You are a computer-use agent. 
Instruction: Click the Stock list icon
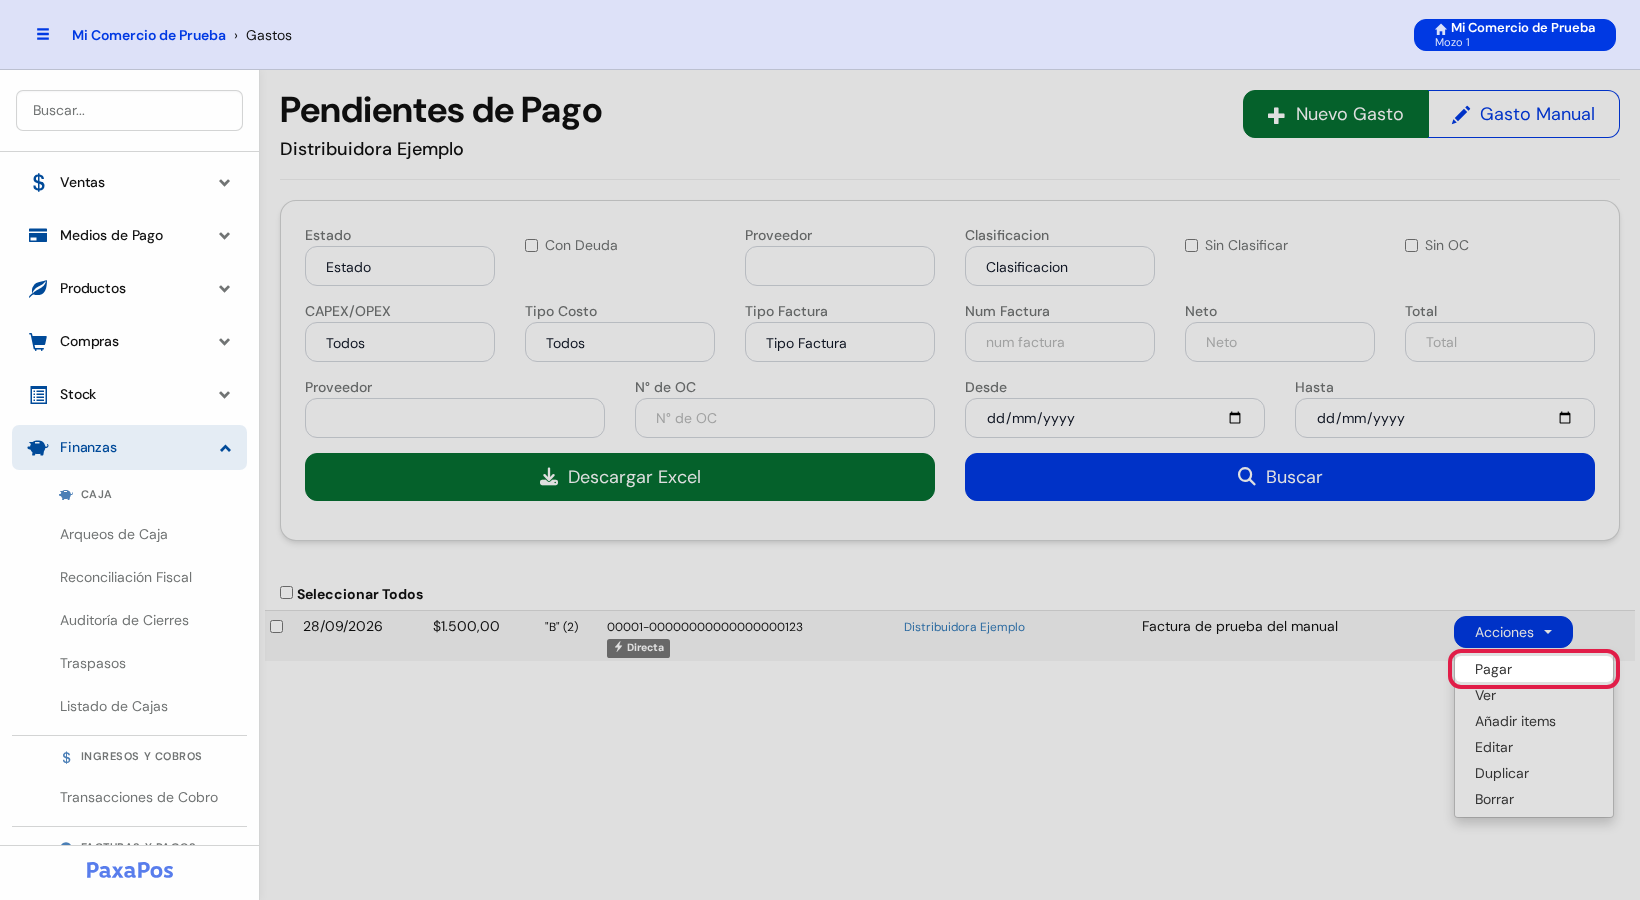pos(38,394)
